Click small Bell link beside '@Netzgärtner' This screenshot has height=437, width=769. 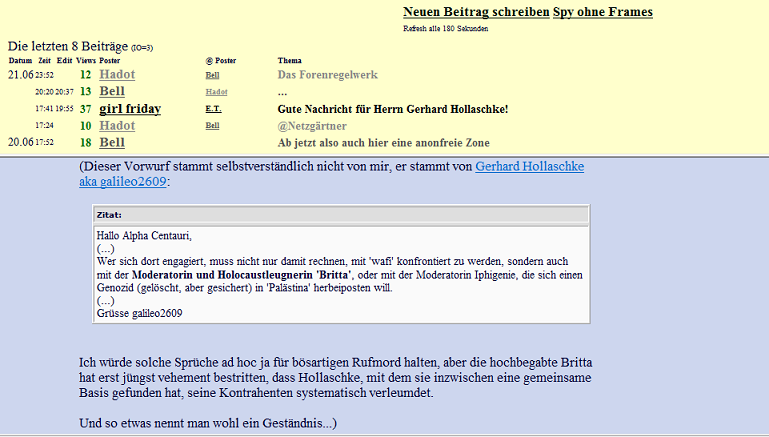point(212,126)
